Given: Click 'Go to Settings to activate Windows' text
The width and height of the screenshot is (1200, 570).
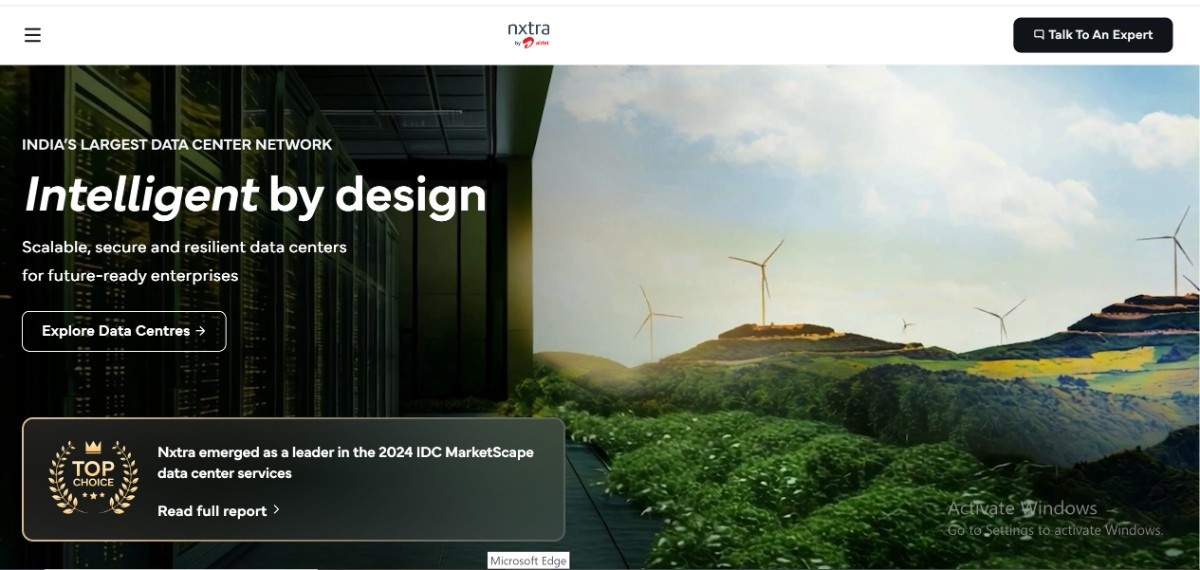Looking at the screenshot, I should 1055,530.
